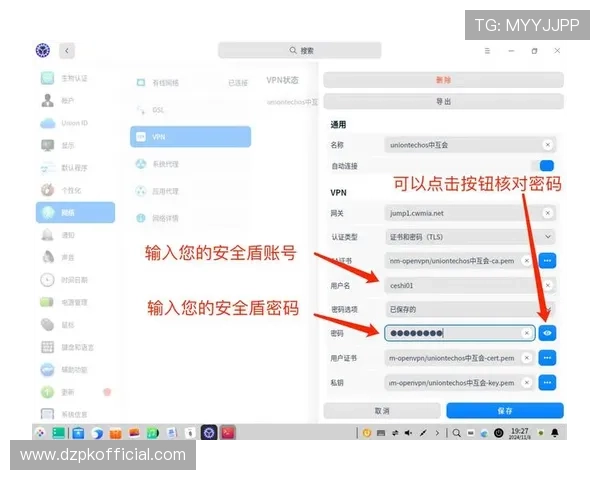Viewport: 600px width, 480px height.
Task: Open the 键盘和语言 keyboard icon
Action: point(47,347)
